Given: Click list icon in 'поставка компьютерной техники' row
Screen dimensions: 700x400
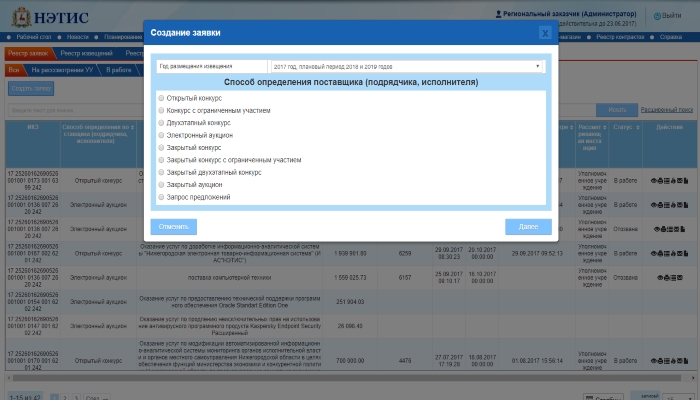Looking at the screenshot, I should point(673,278).
